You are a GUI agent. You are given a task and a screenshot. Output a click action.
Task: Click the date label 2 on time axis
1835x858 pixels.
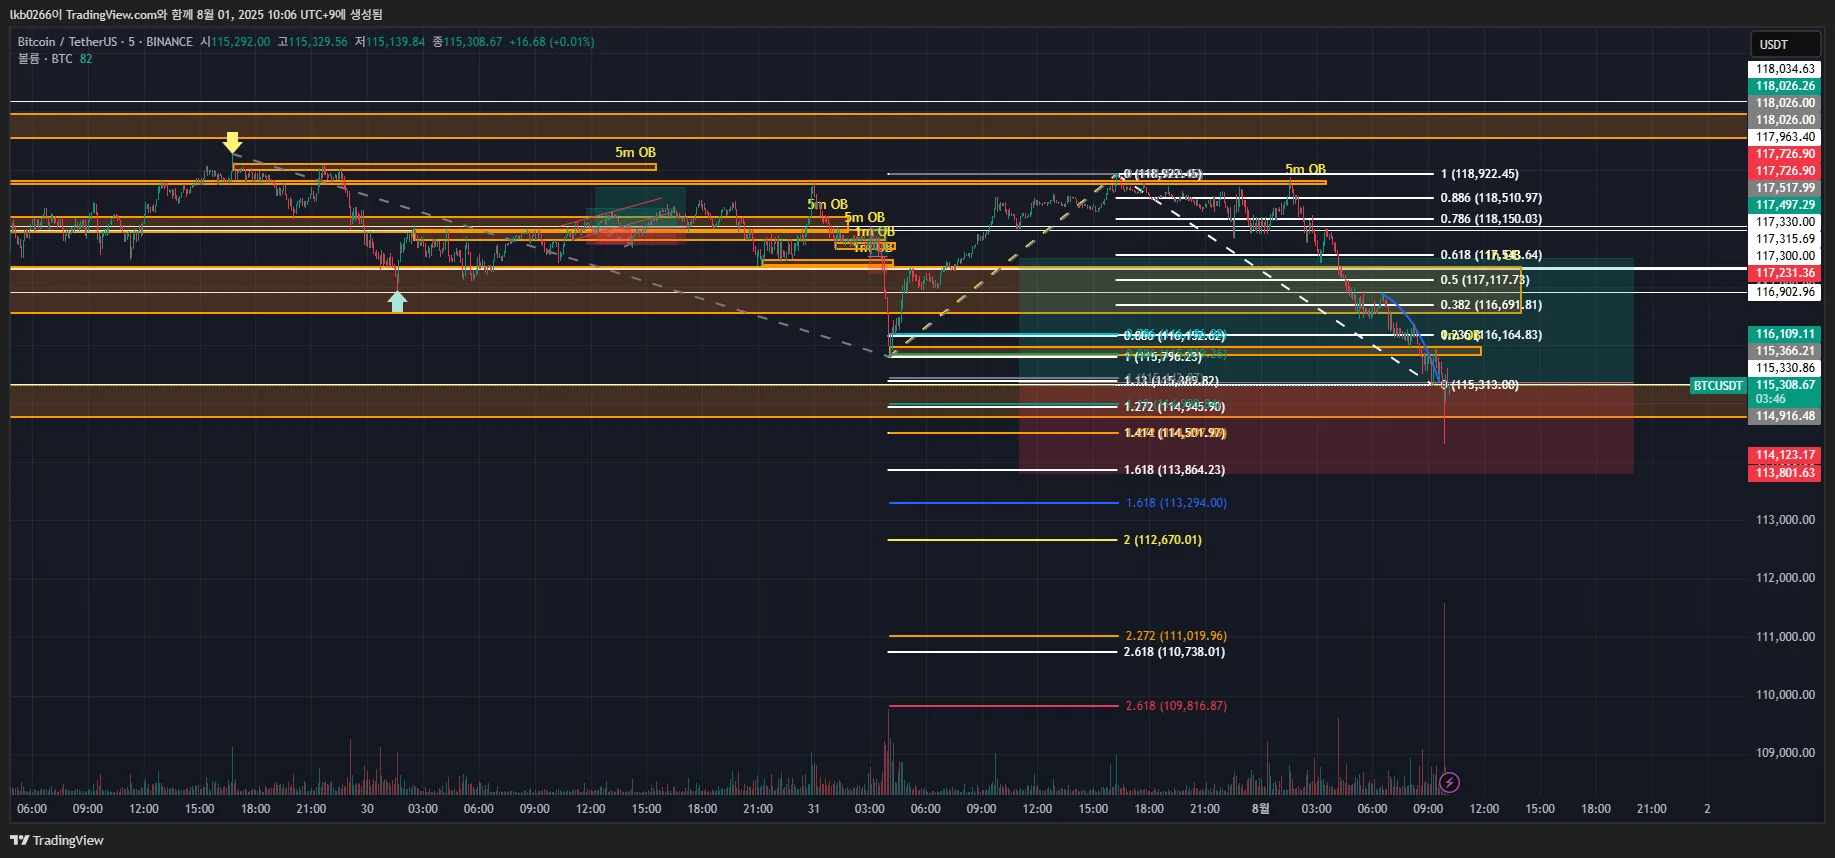coord(1707,809)
